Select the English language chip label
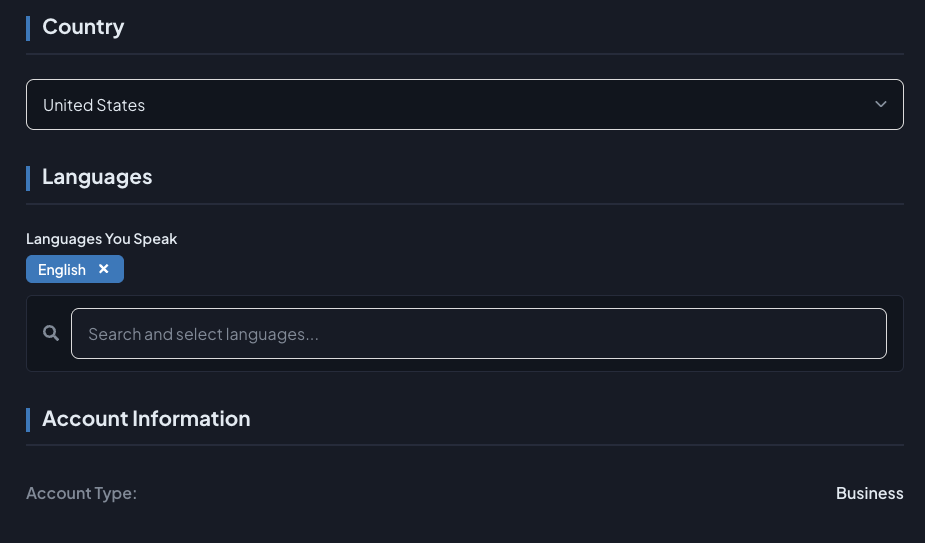This screenshot has height=543, width=925. pos(62,270)
